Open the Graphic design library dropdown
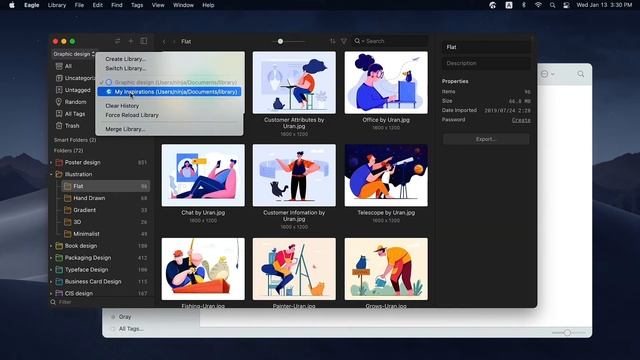Image resolution: width=640 pixels, height=360 pixels. click(x=74, y=54)
